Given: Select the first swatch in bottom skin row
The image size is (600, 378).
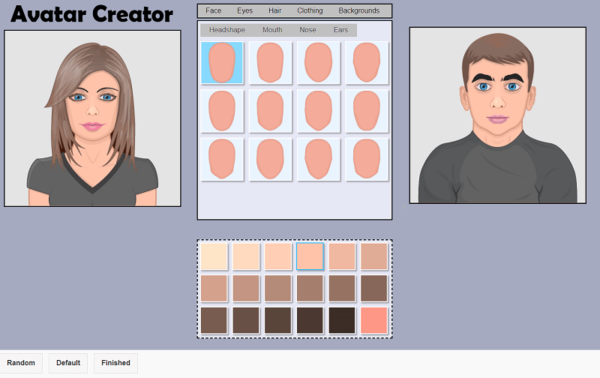Looking at the screenshot, I should pos(214,321).
